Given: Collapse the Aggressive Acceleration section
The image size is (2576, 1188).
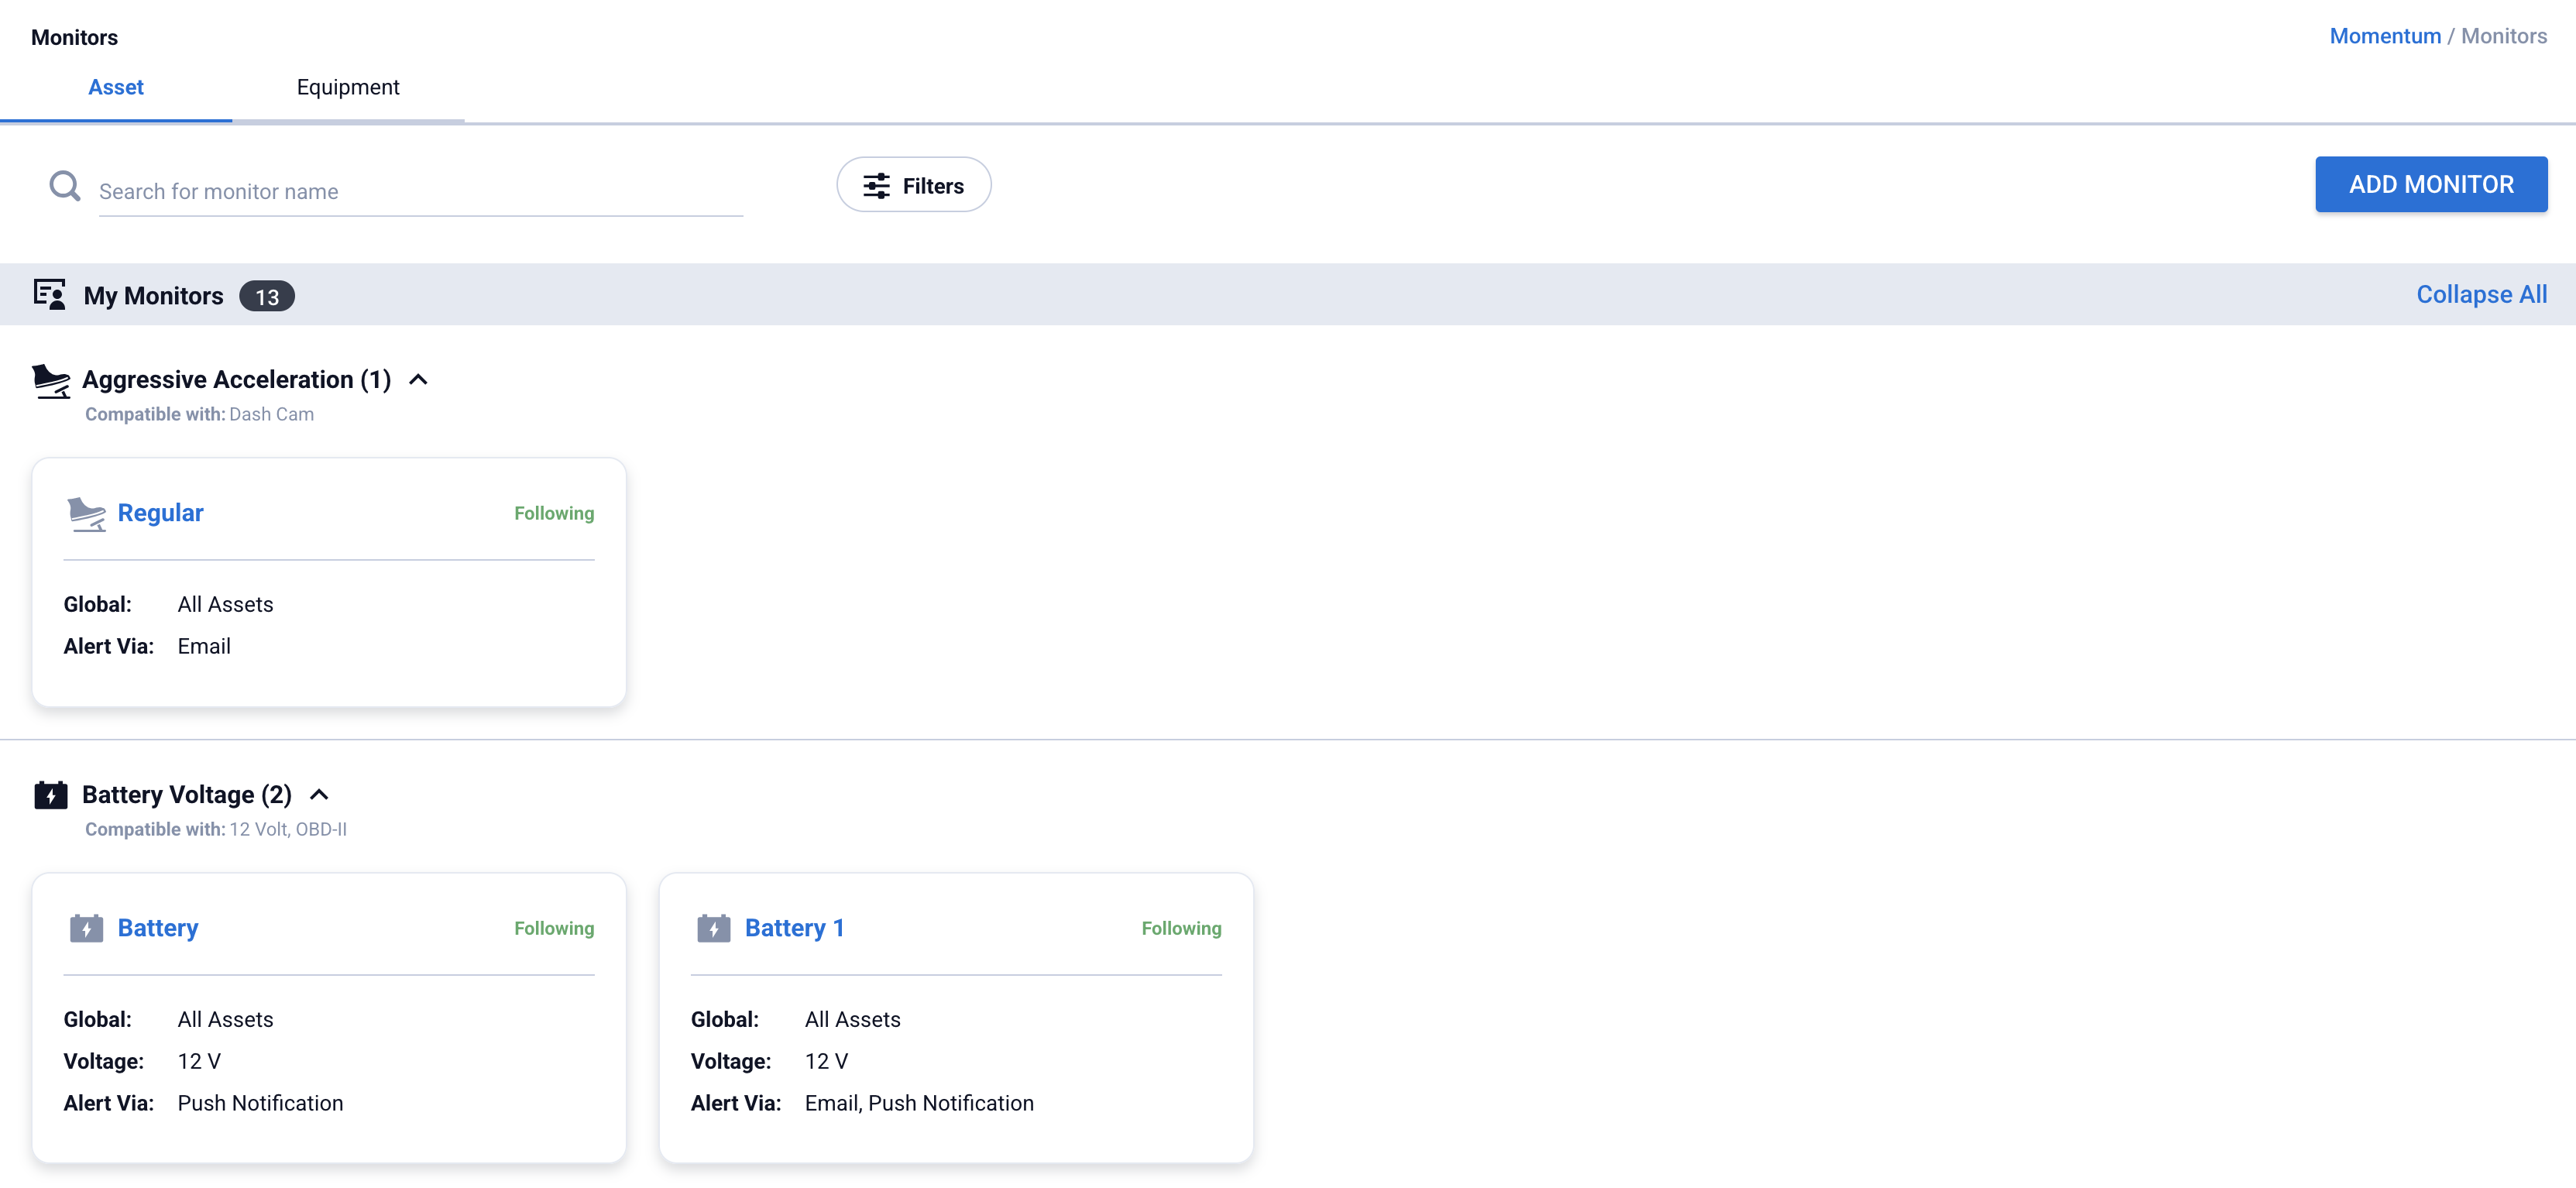Looking at the screenshot, I should 419,379.
